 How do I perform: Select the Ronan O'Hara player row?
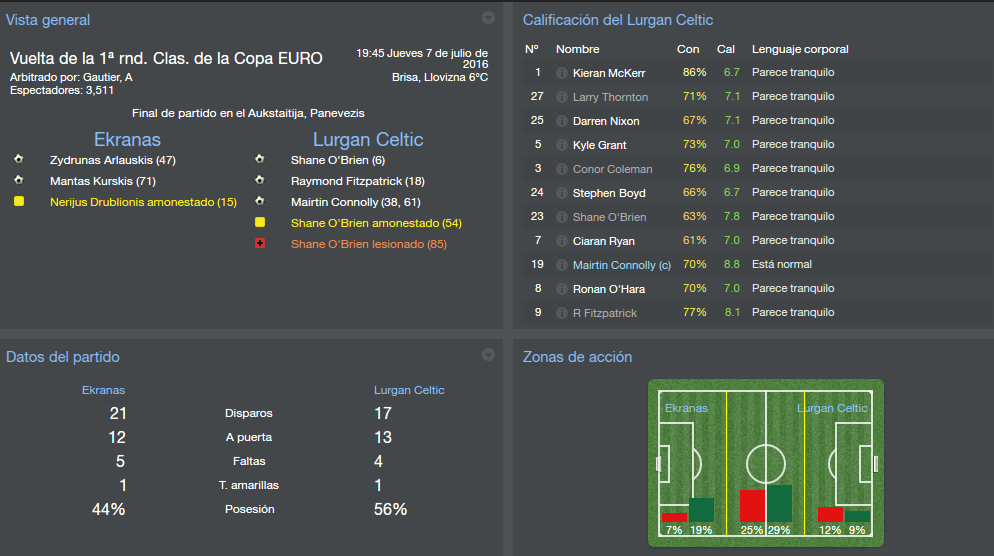[753, 288]
